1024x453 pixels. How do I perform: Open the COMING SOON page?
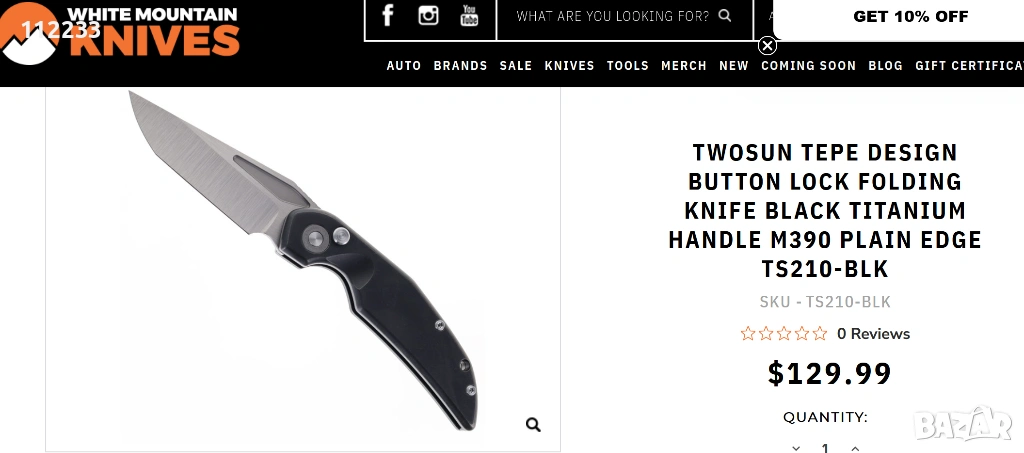point(808,65)
